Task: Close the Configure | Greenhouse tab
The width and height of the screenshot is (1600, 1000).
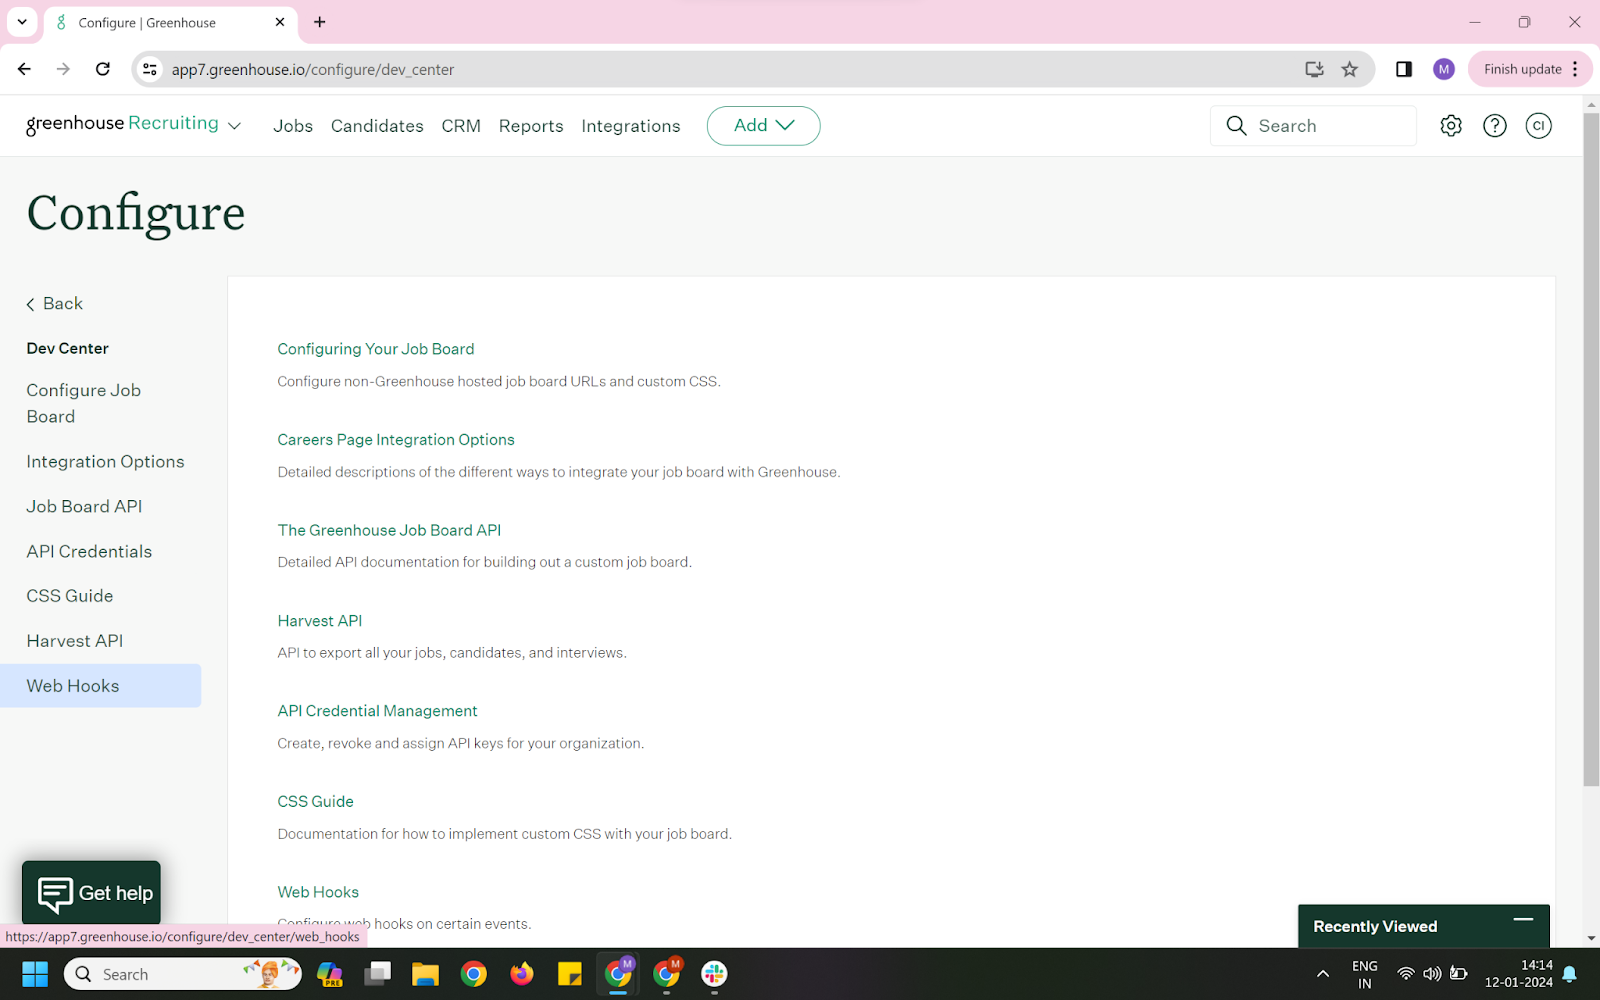Action: click(x=280, y=22)
